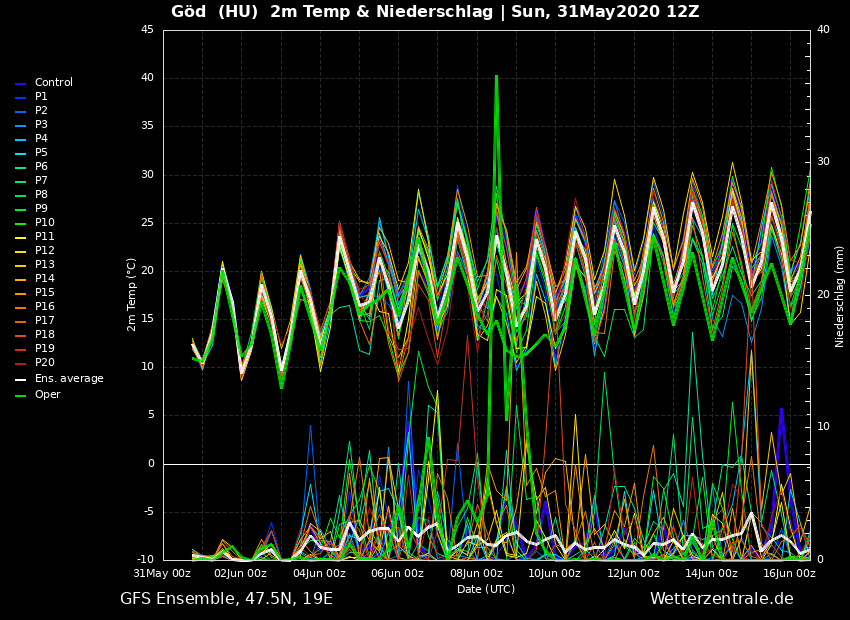850x620 pixels.
Task: Select the 12Jun 00z date tick
Action: click(x=633, y=574)
